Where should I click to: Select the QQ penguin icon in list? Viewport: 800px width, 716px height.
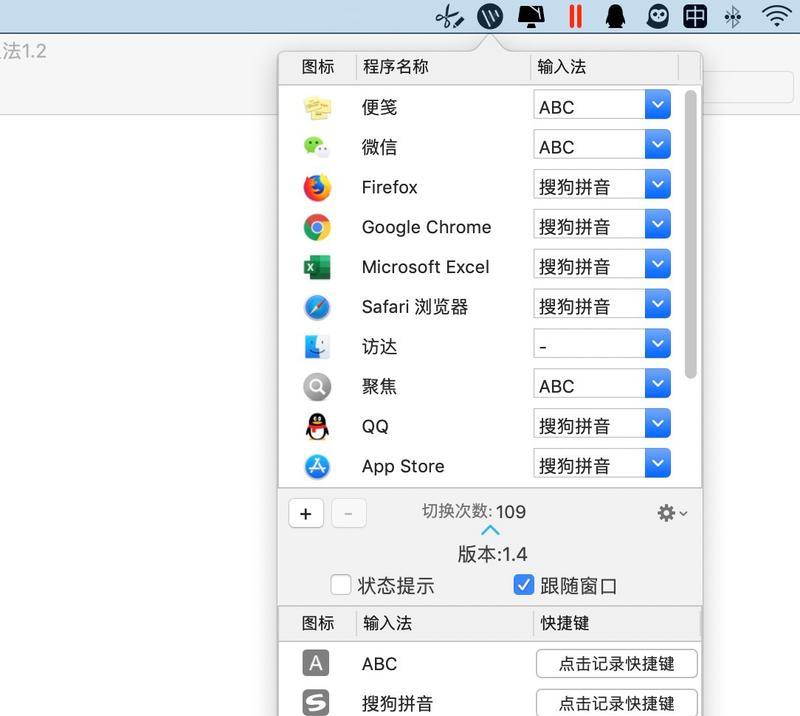coord(317,427)
